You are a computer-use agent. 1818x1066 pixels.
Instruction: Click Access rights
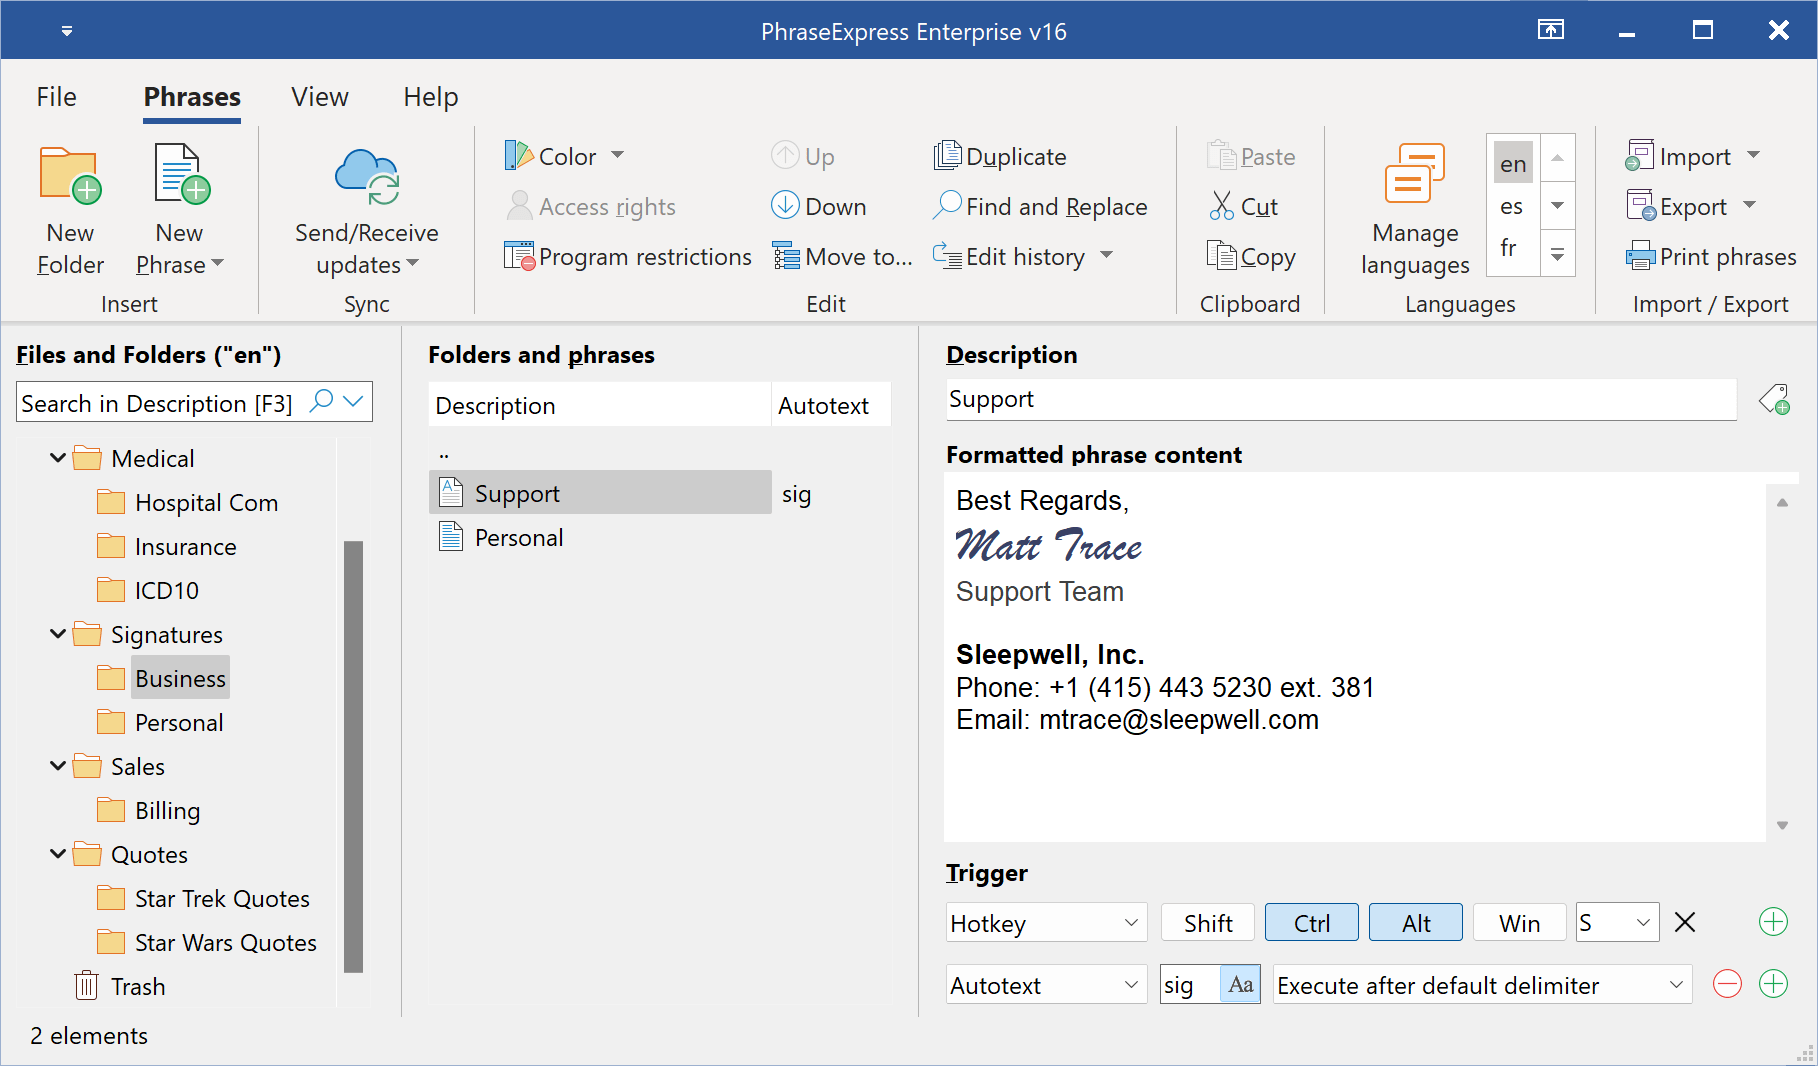click(591, 206)
